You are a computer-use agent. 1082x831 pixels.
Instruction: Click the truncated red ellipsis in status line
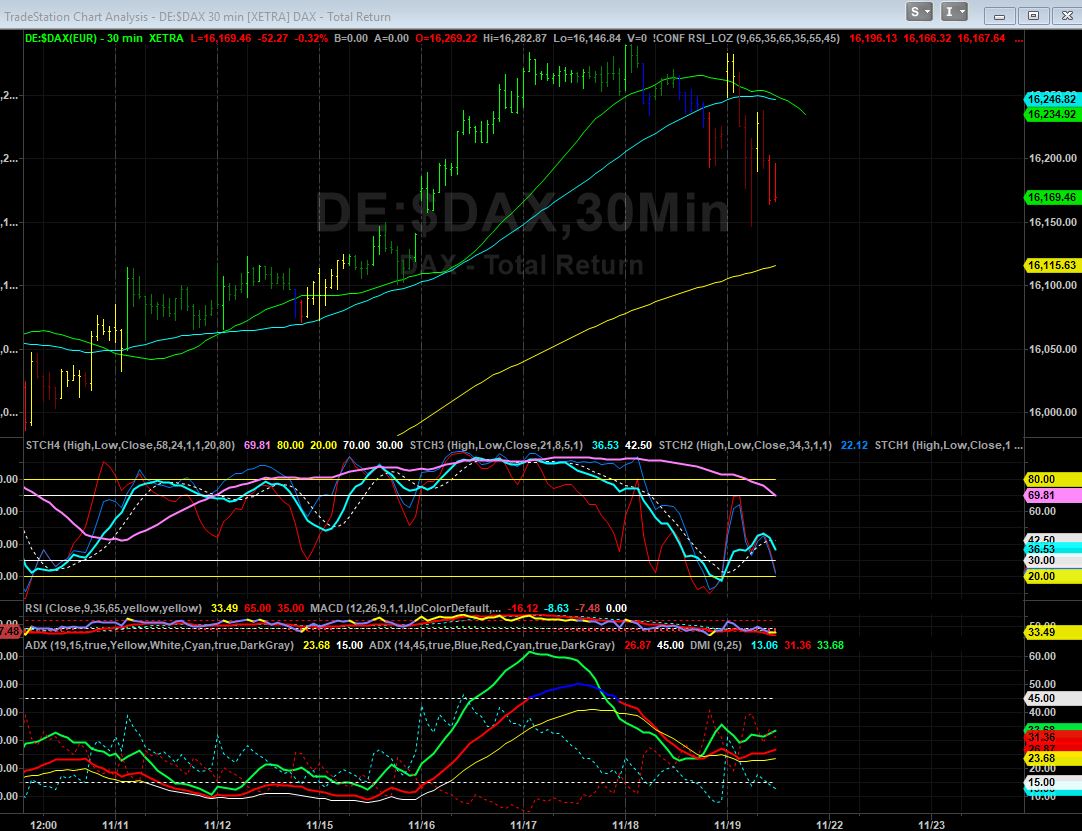pyautogui.click(x=1019, y=39)
